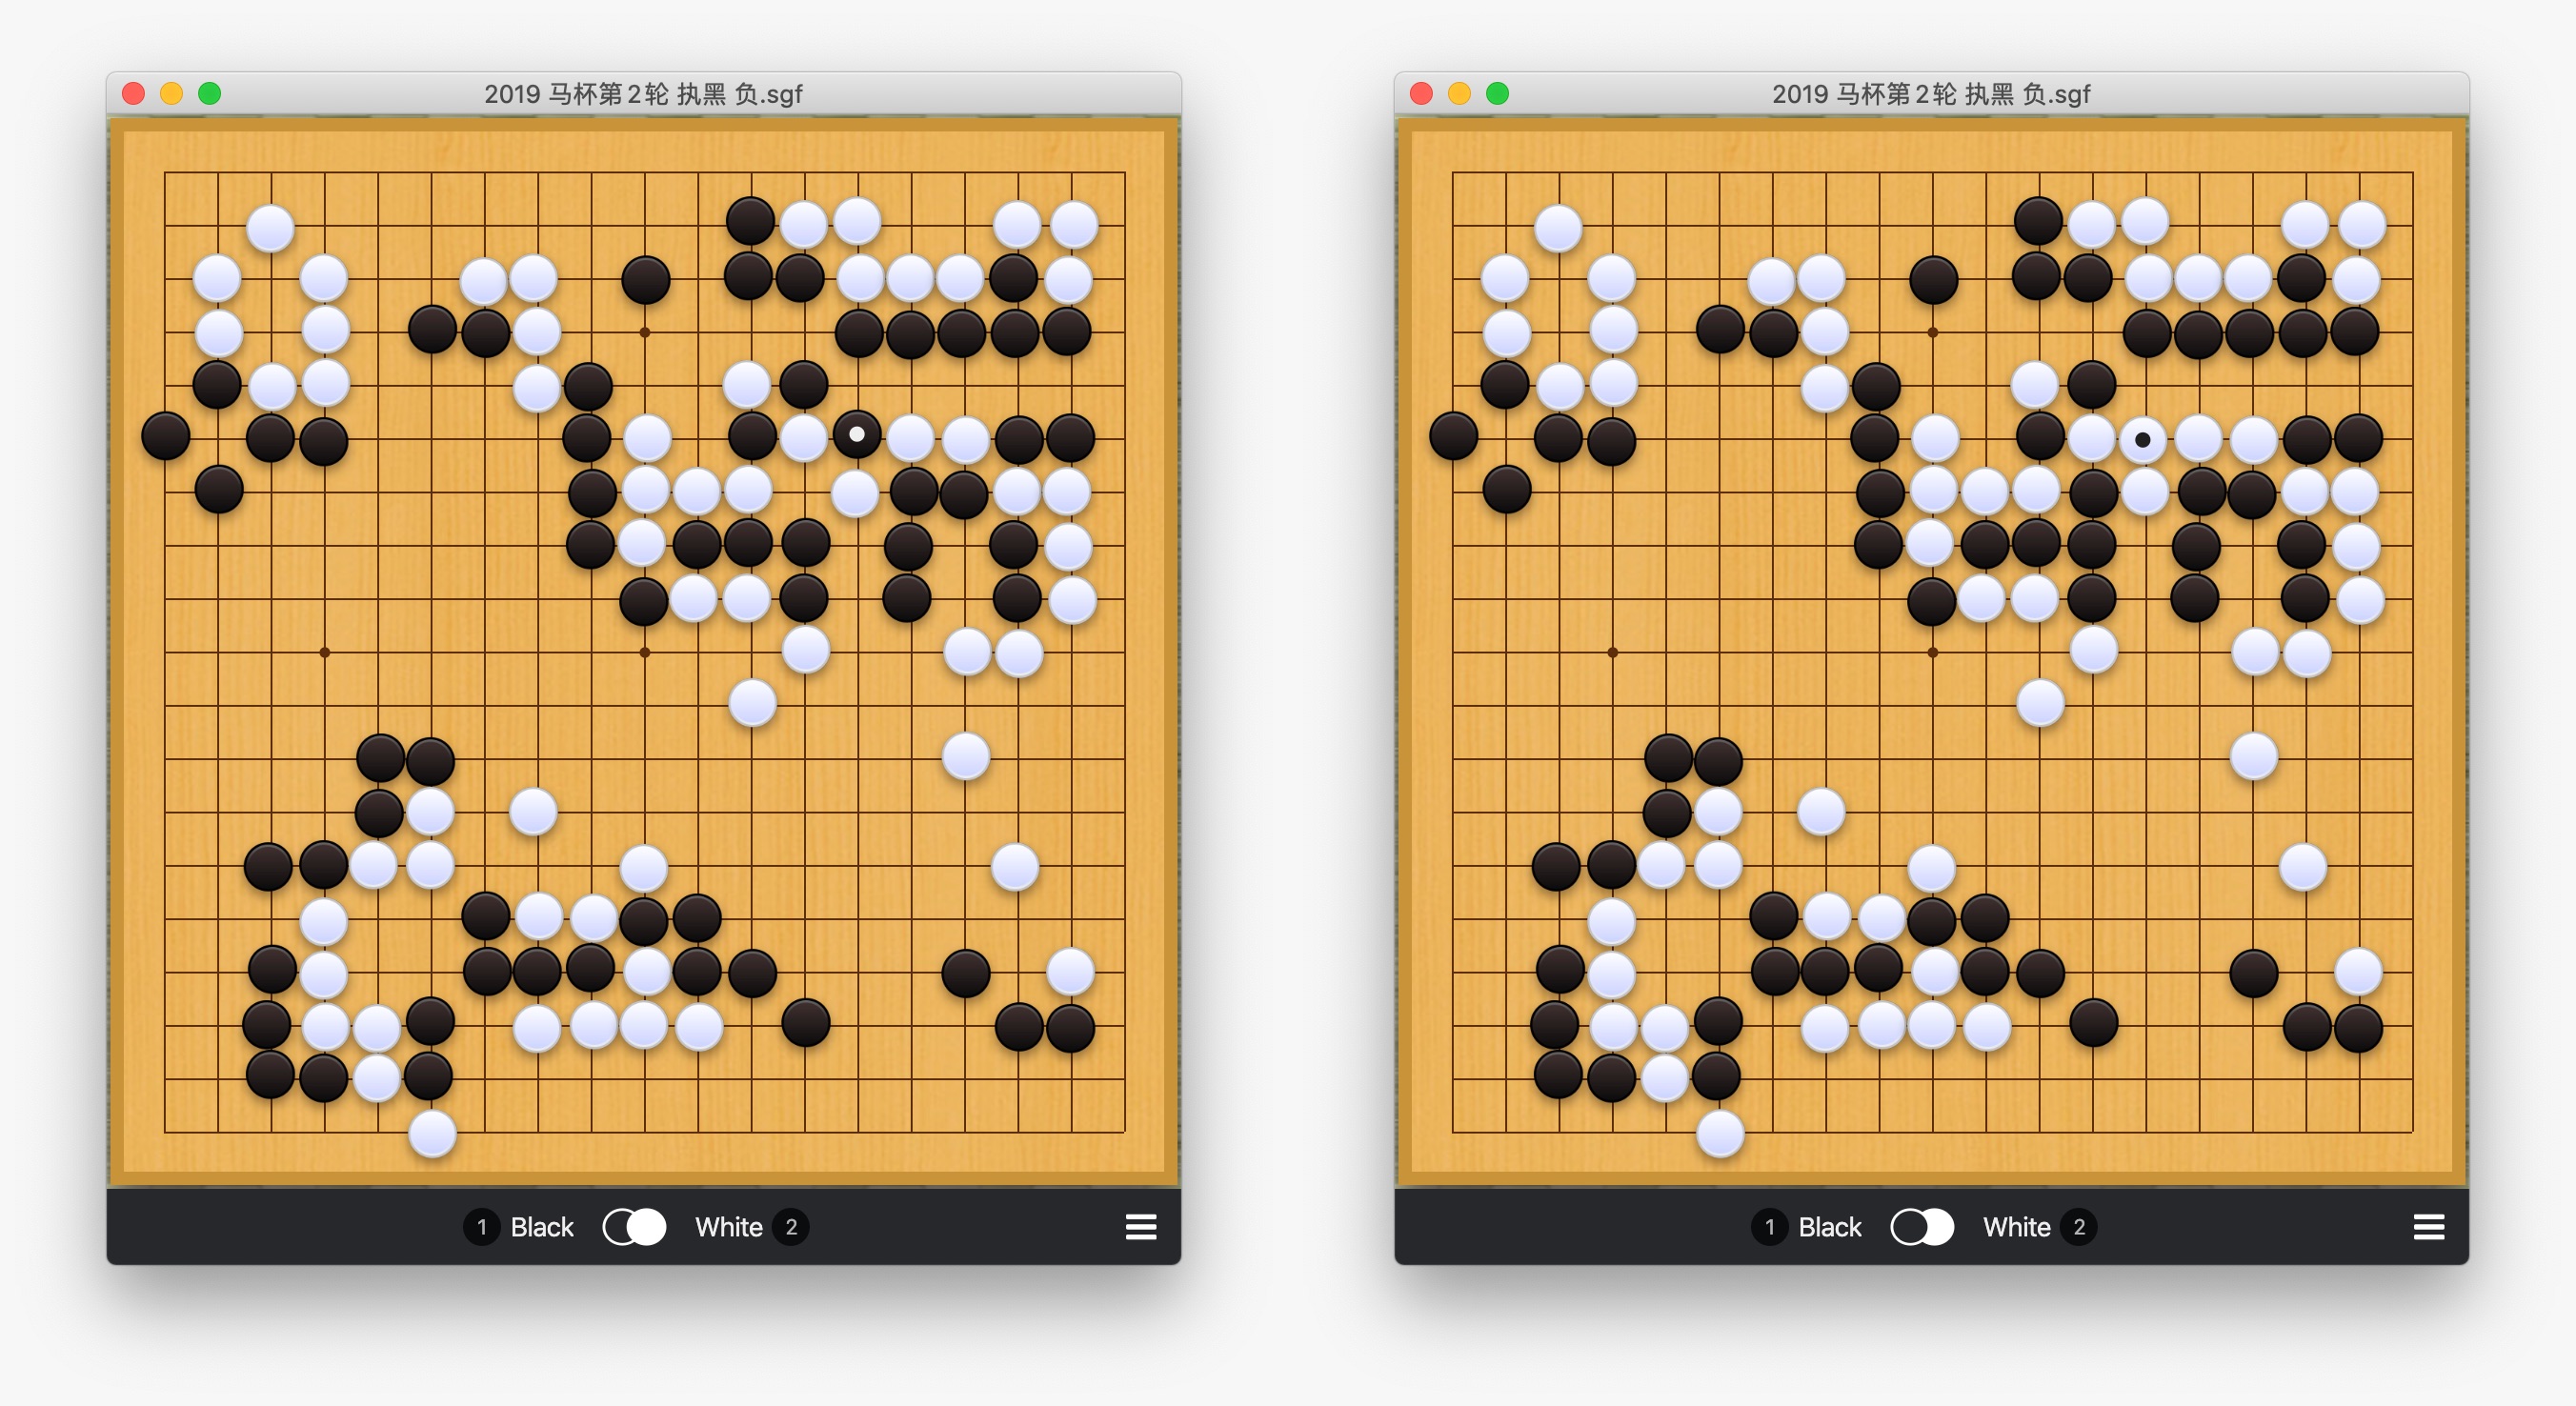Viewport: 2576px width, 1406px height.
Task: Click the marked last-move black stone on left board
Action: pos(857,435)
